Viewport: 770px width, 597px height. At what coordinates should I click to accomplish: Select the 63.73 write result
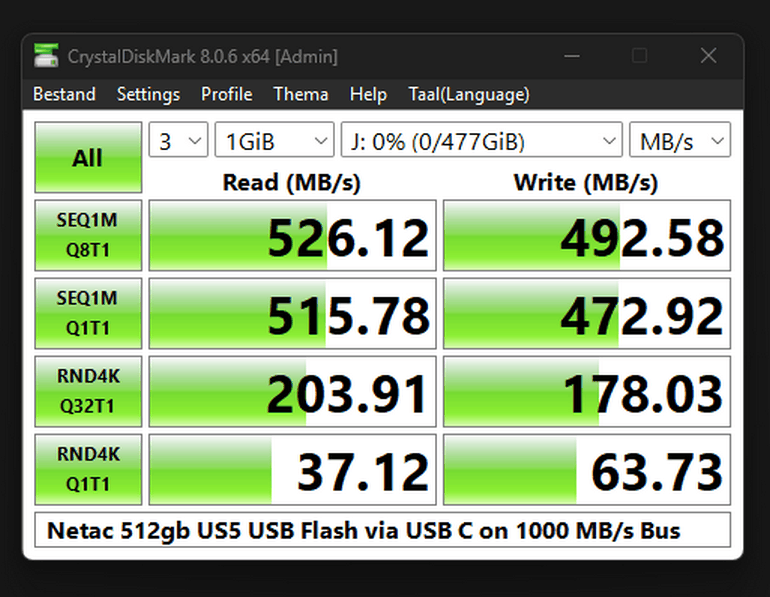[x=587, y=469]
